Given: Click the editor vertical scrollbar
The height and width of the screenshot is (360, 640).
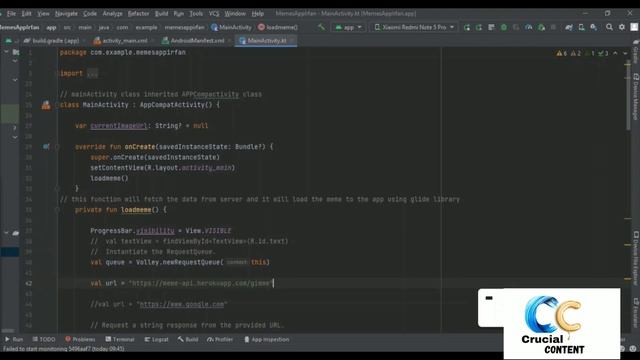Looking at the screenshot, I should point(628,96).
